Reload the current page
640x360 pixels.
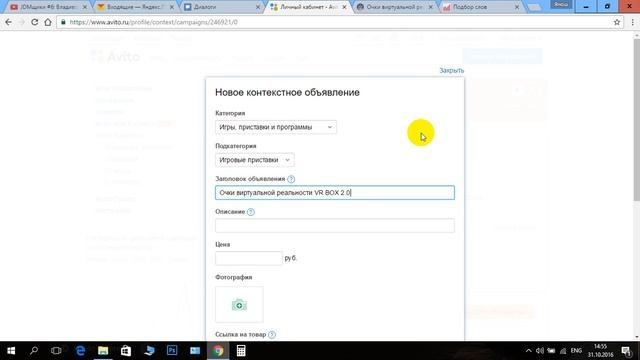pyautogui.click(x=35, y=22)
